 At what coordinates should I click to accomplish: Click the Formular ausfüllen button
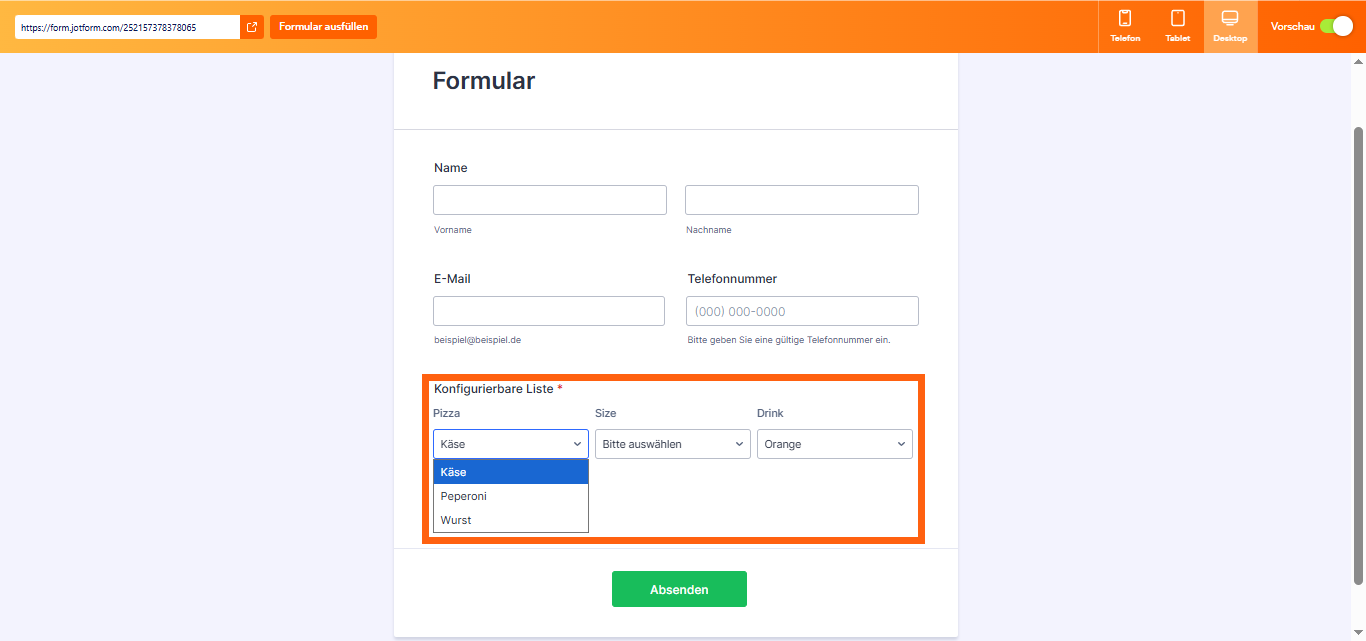tap(323, 27)
